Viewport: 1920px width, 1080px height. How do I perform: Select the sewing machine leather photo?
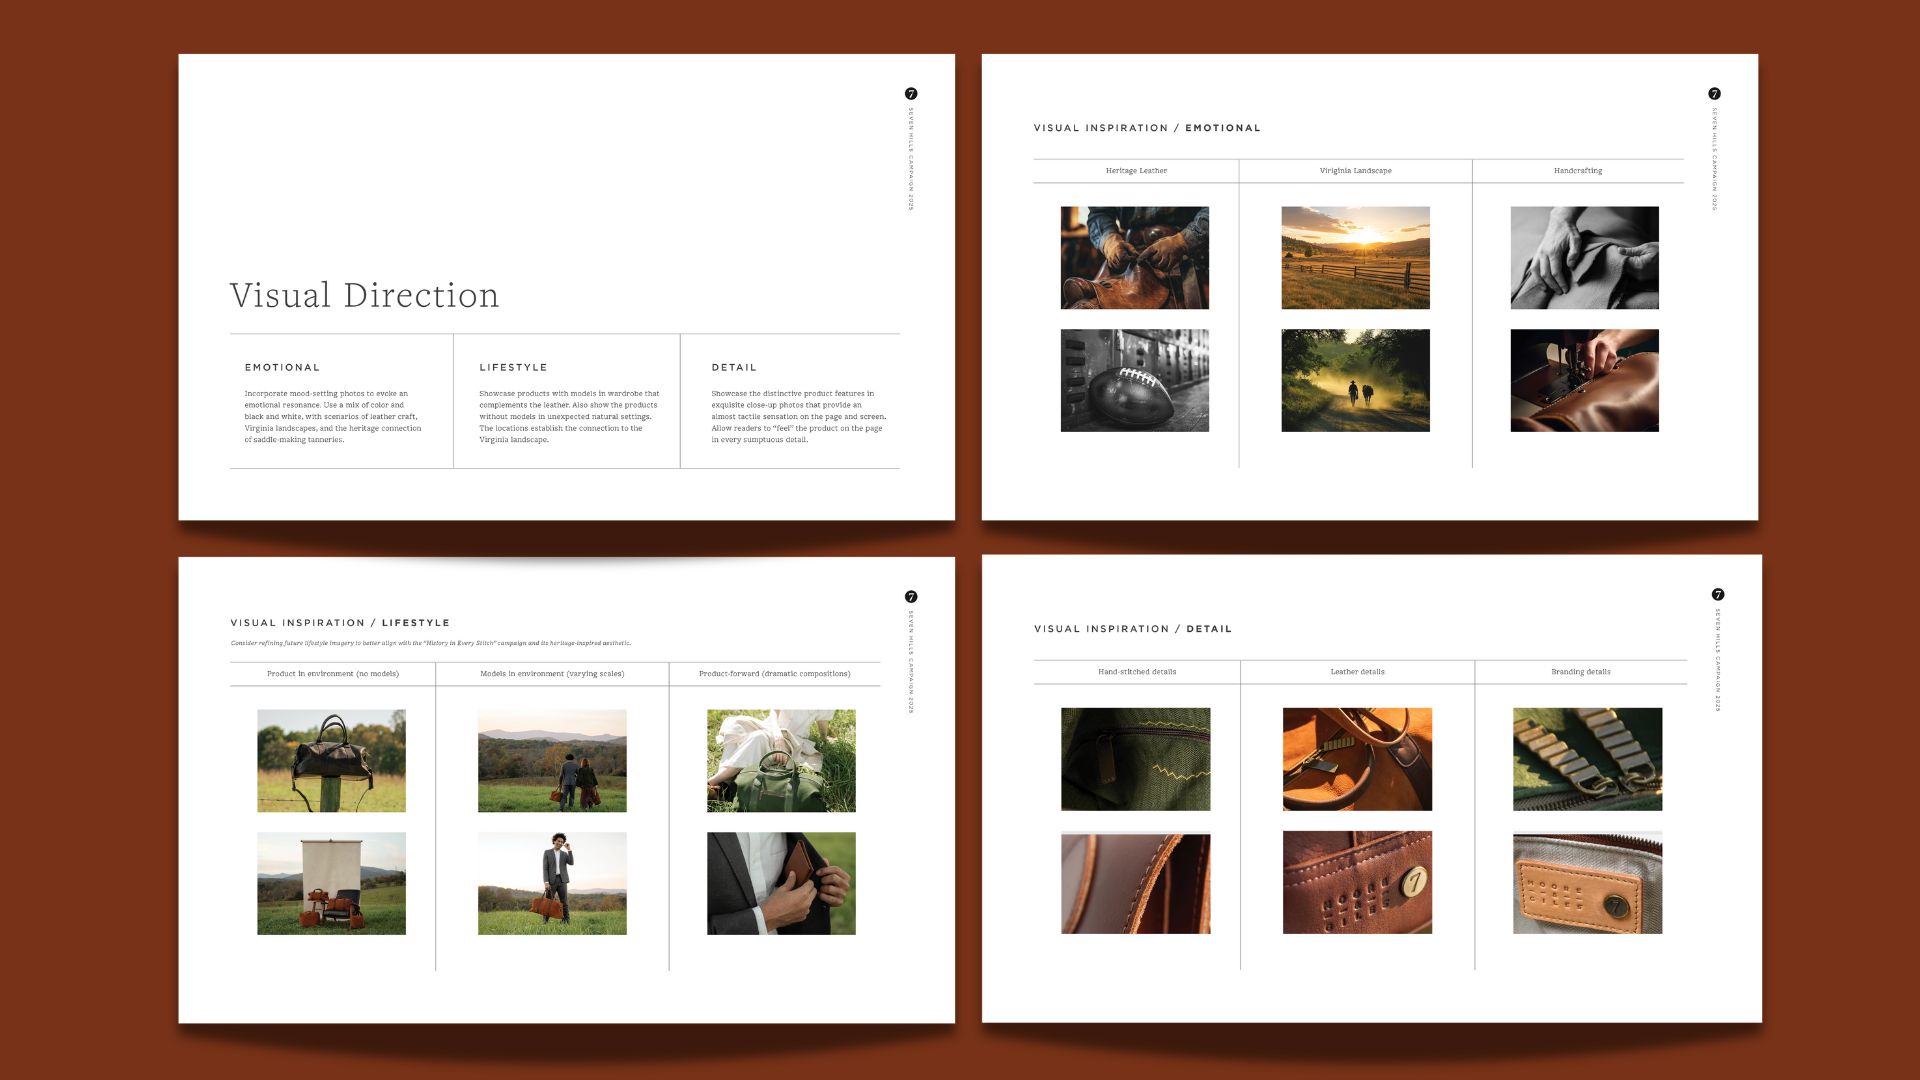(x=1584, y=381)
